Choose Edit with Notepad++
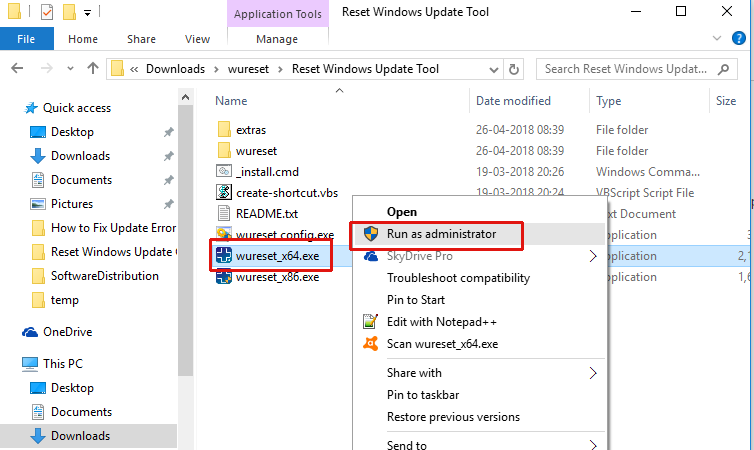 coord(442,322)
